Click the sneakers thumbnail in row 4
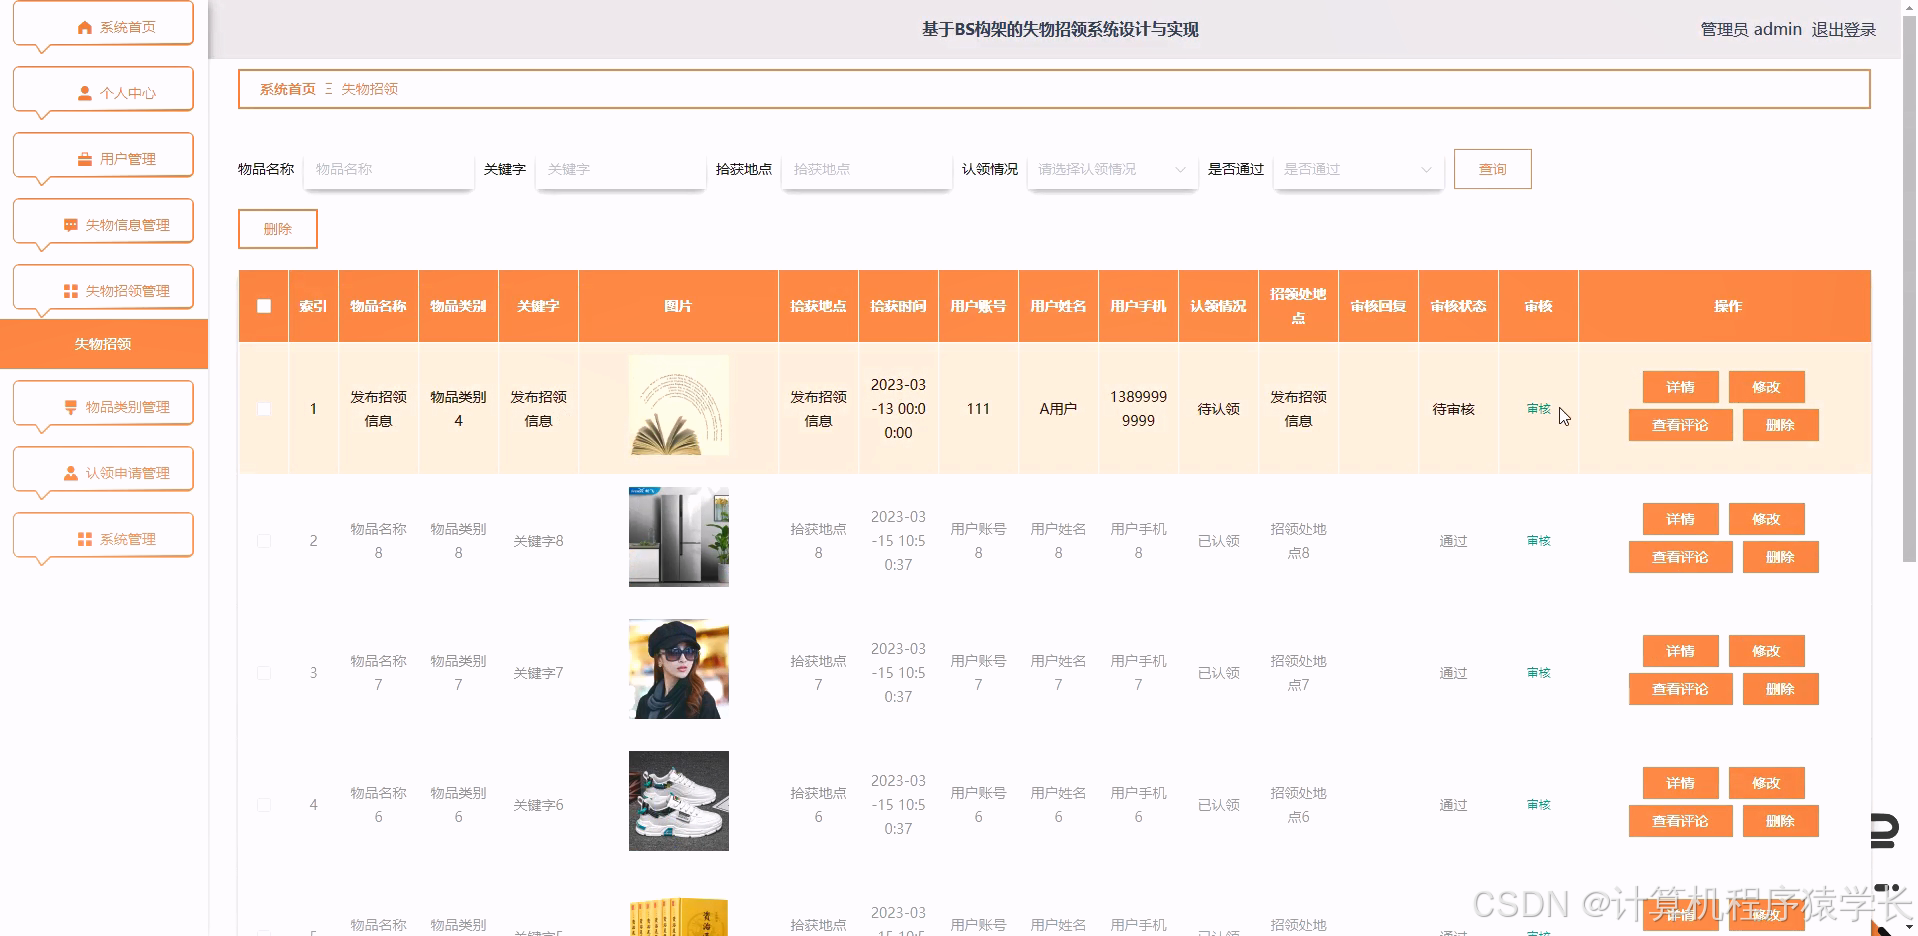 tap(679, 801)
